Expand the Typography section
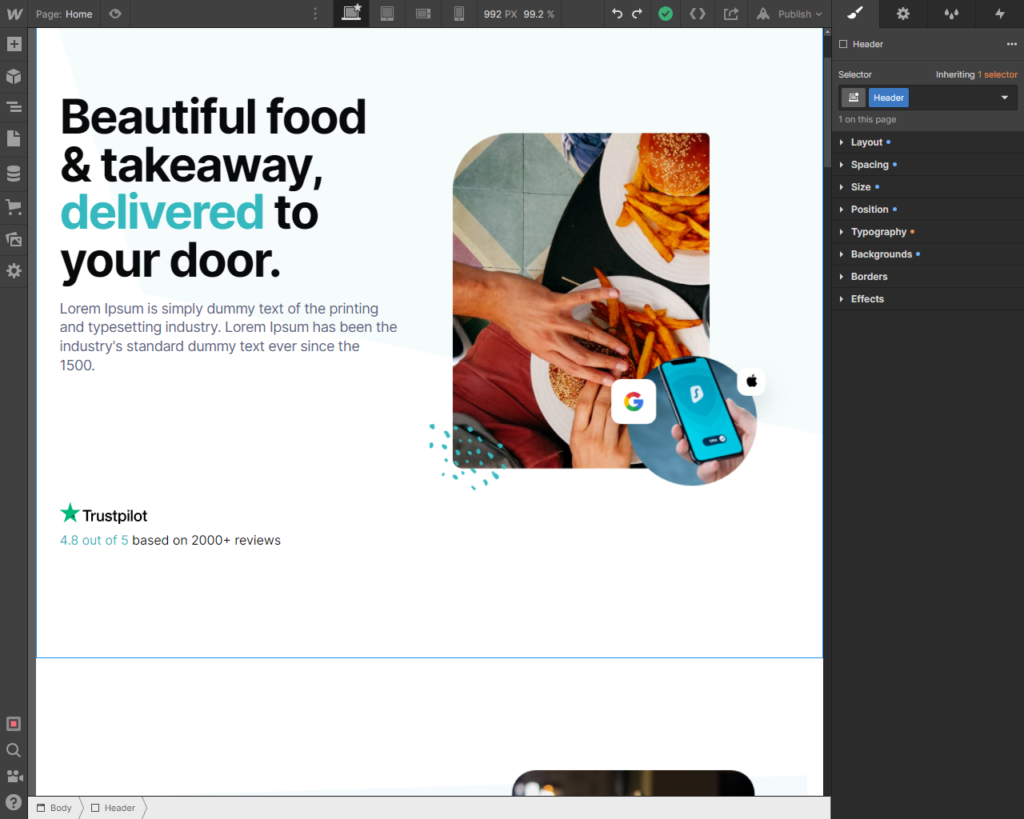1024x819 pixels. (x=878, y=232)
